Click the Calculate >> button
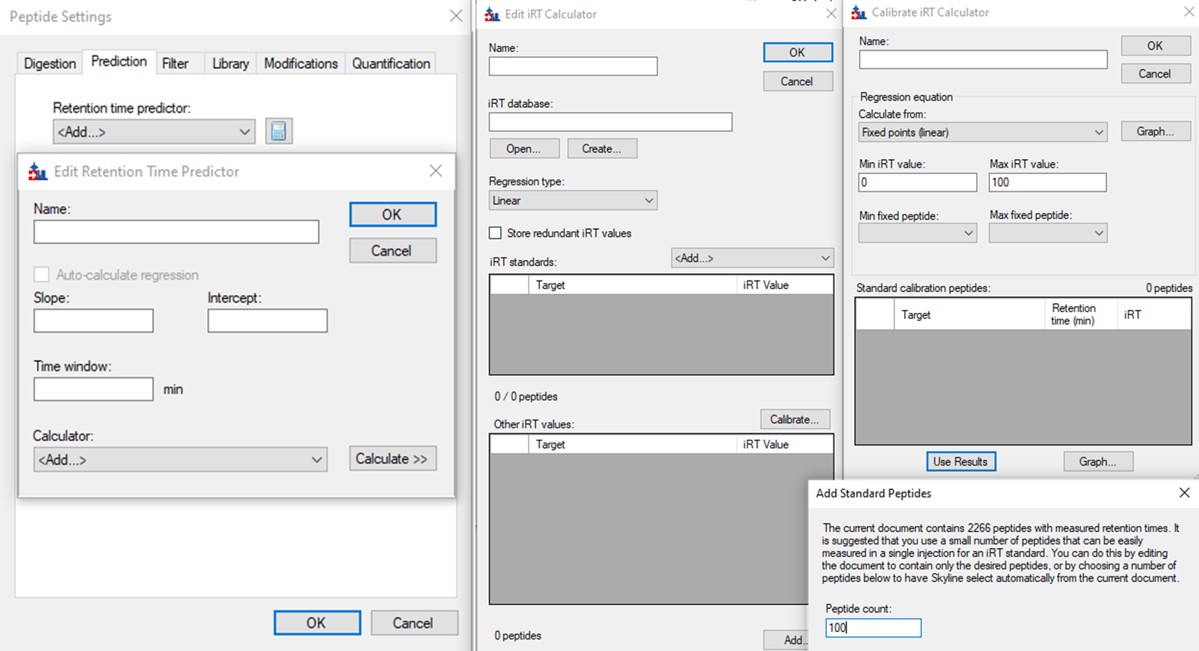The width and height of the screenshot is (1199, 651). 392,458
